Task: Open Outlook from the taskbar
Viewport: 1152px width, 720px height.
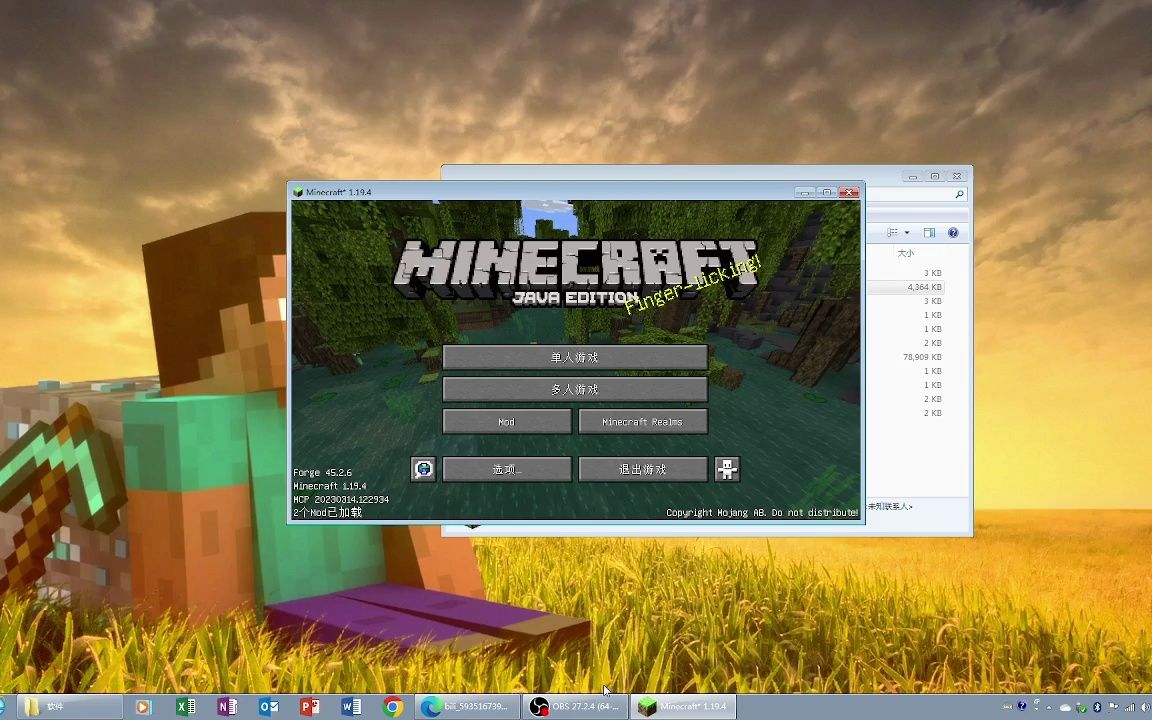Action: (268, 707)
